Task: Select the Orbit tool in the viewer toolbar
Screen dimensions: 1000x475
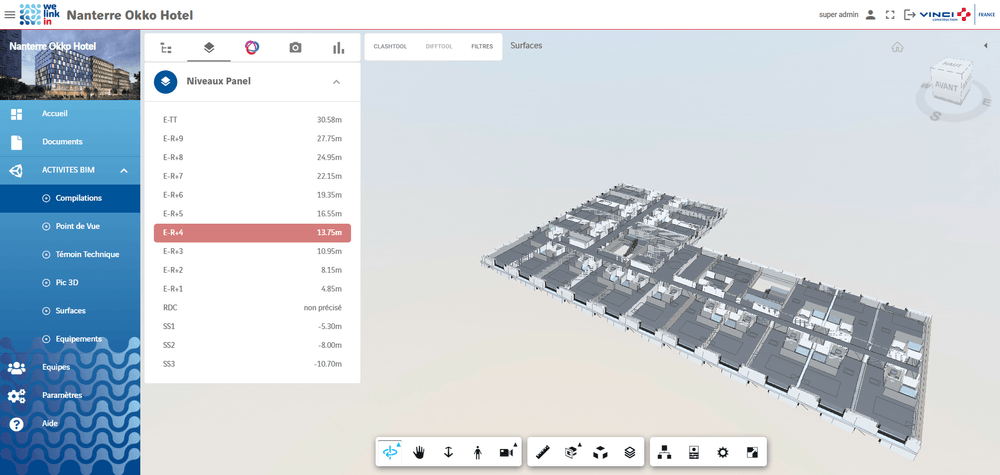Action: point(390,452)
